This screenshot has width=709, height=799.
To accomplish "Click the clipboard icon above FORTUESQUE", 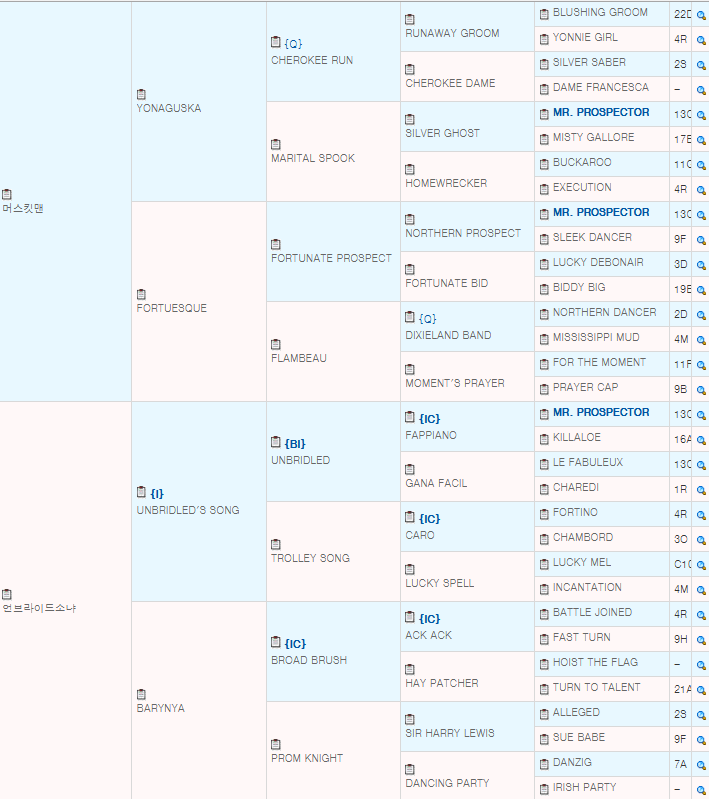I will (x=141, y=294).
